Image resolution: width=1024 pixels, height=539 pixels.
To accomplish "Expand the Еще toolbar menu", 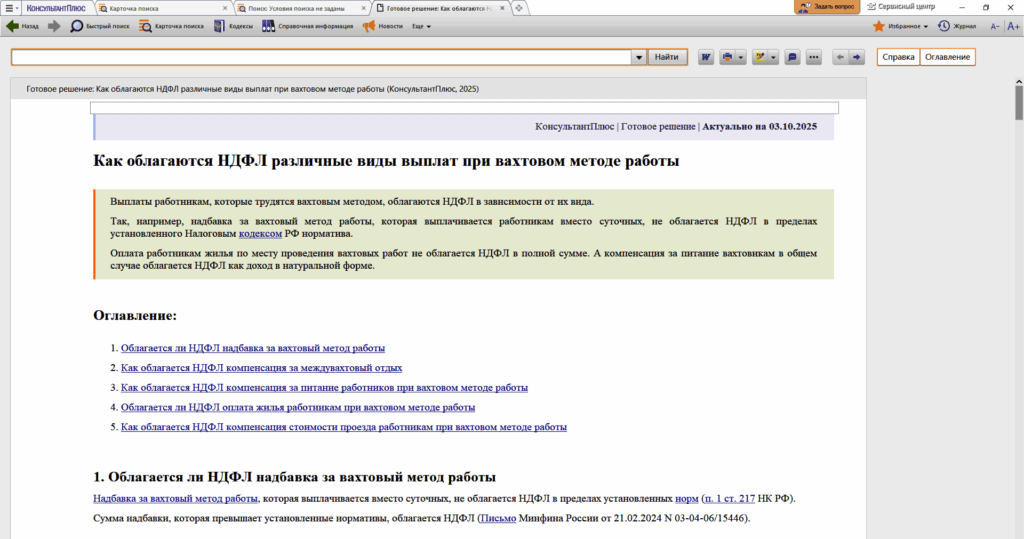I will tap(422, 26).
